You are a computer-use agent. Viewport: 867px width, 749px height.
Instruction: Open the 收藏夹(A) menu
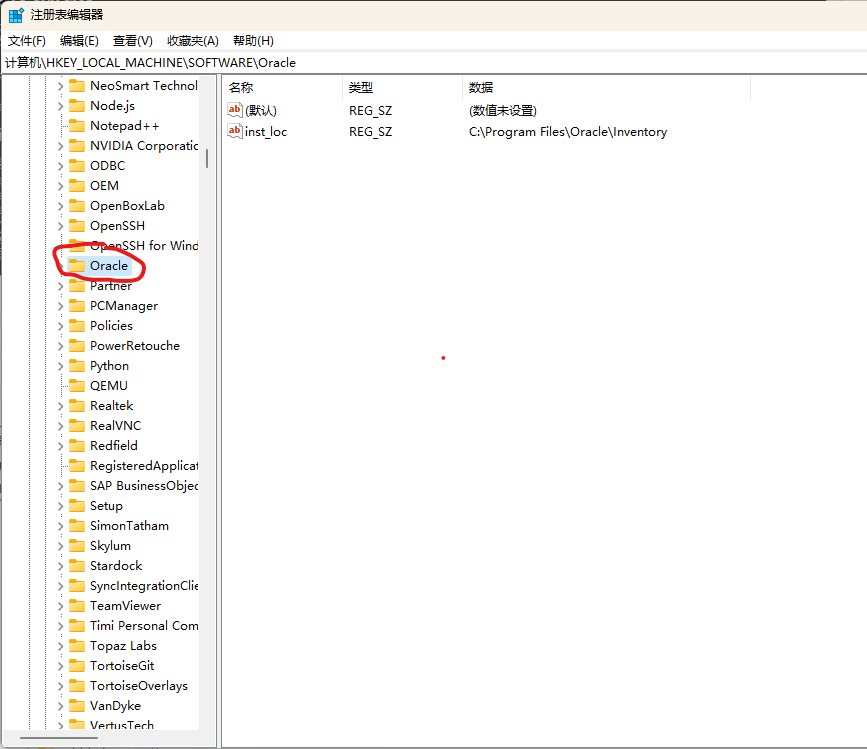tap(193, 41)
